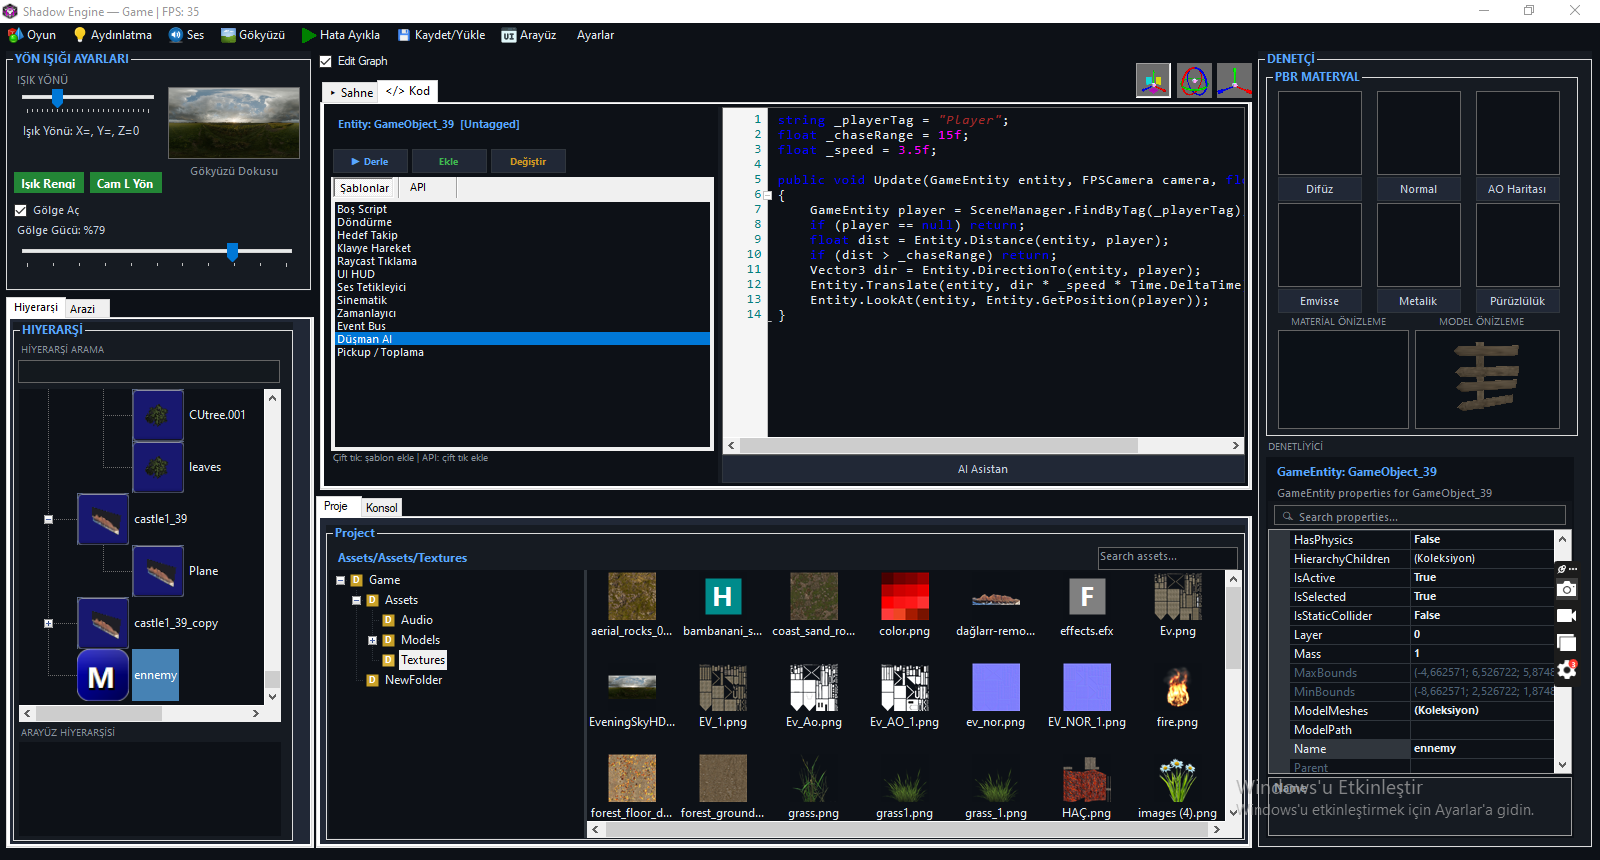This screenshot has height=860, width=1600.
Task: Click the video record overlay icon
Action: point(1567,615)
